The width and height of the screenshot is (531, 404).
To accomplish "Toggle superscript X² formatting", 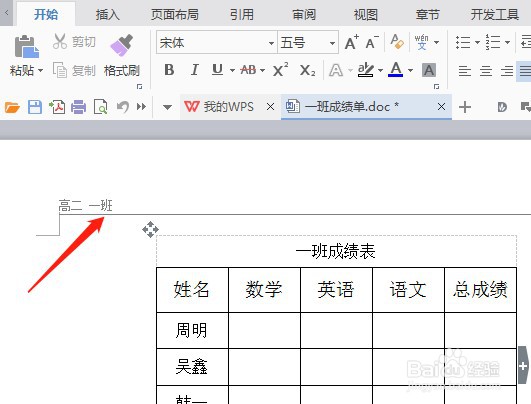I will coord(281,70).
